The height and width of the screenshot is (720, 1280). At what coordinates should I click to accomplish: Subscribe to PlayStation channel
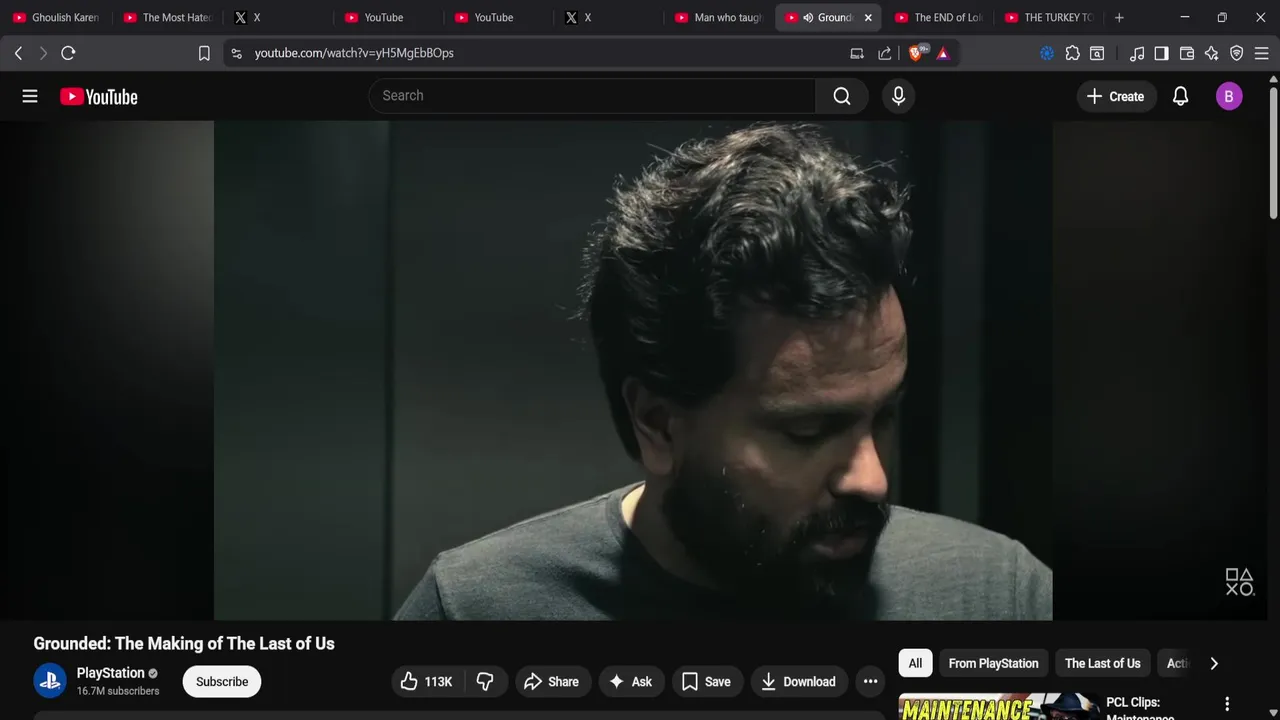[x=222, y=682]
